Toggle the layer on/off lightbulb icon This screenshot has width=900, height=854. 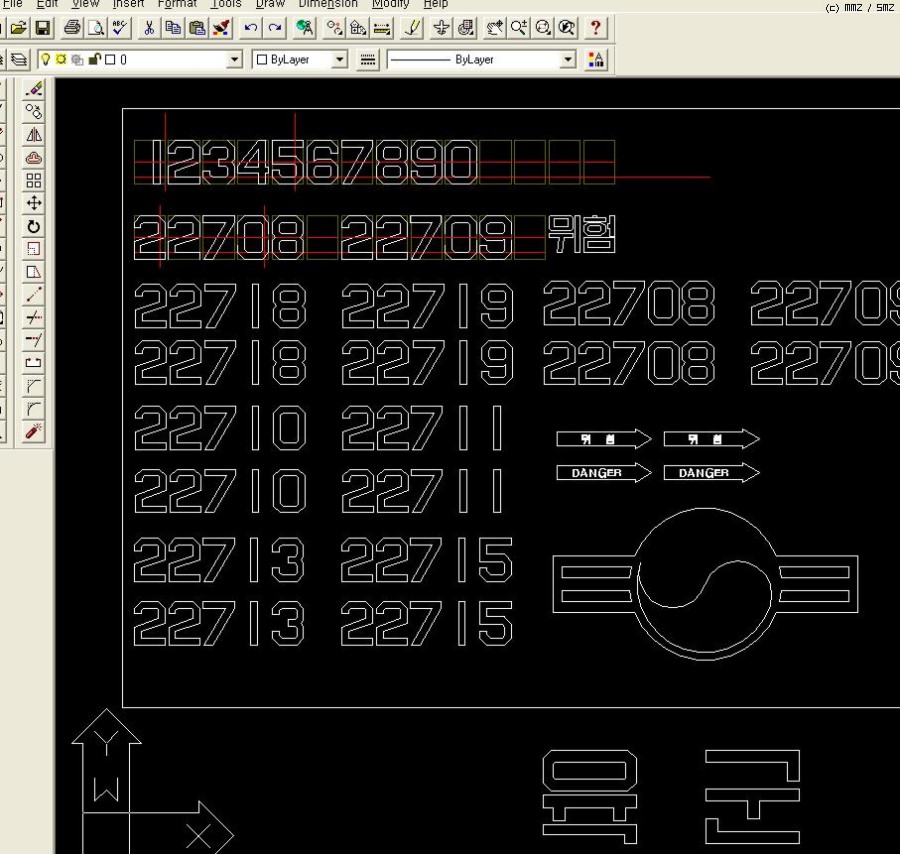pos(46,60)
